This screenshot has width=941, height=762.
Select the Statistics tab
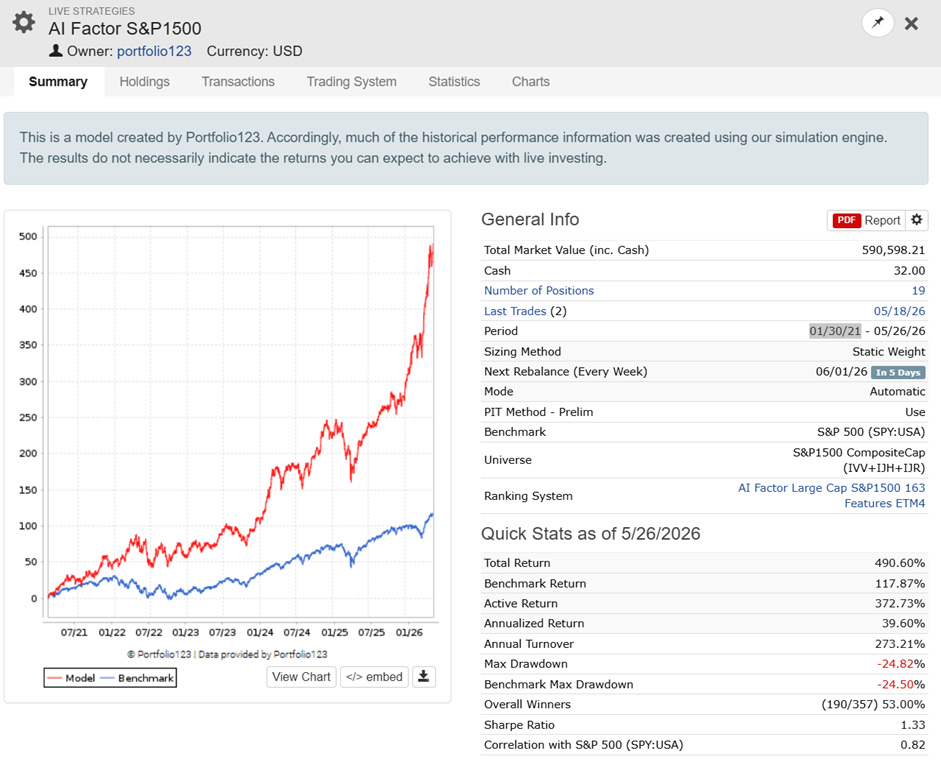(x=454, y=82)
